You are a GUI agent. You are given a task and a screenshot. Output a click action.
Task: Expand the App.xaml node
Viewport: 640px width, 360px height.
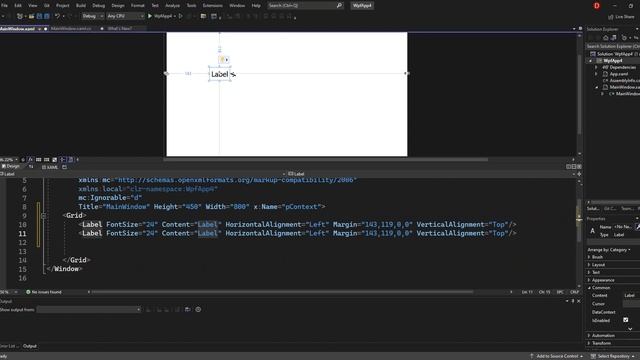tap(596, 74)
